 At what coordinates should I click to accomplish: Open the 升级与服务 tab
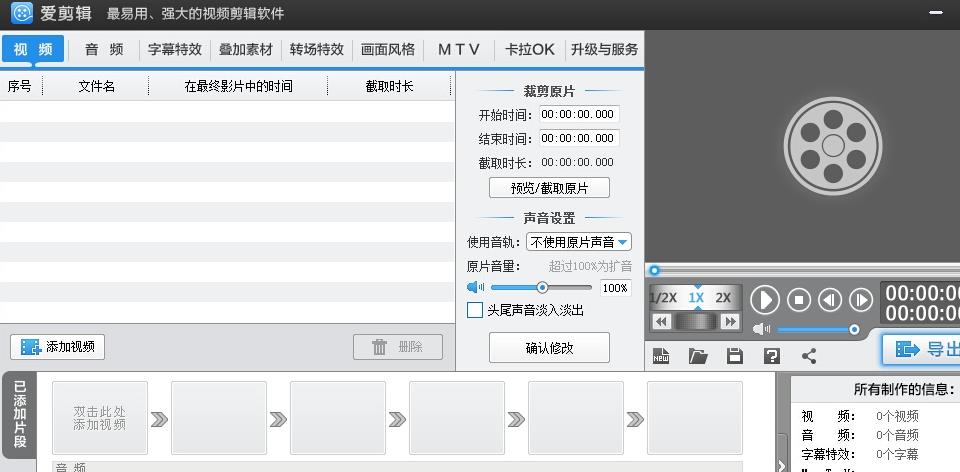click(x=604, y=50)
